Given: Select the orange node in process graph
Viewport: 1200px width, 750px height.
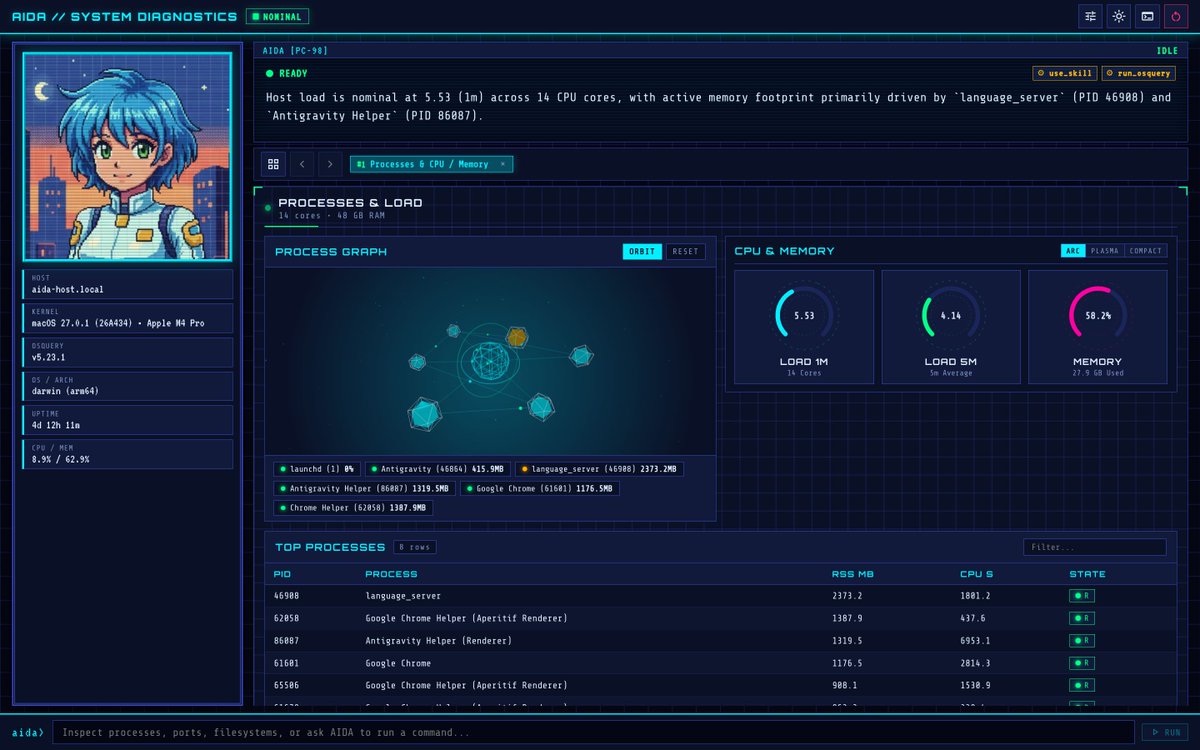Looking at the screenshot, I should point(516,337).
